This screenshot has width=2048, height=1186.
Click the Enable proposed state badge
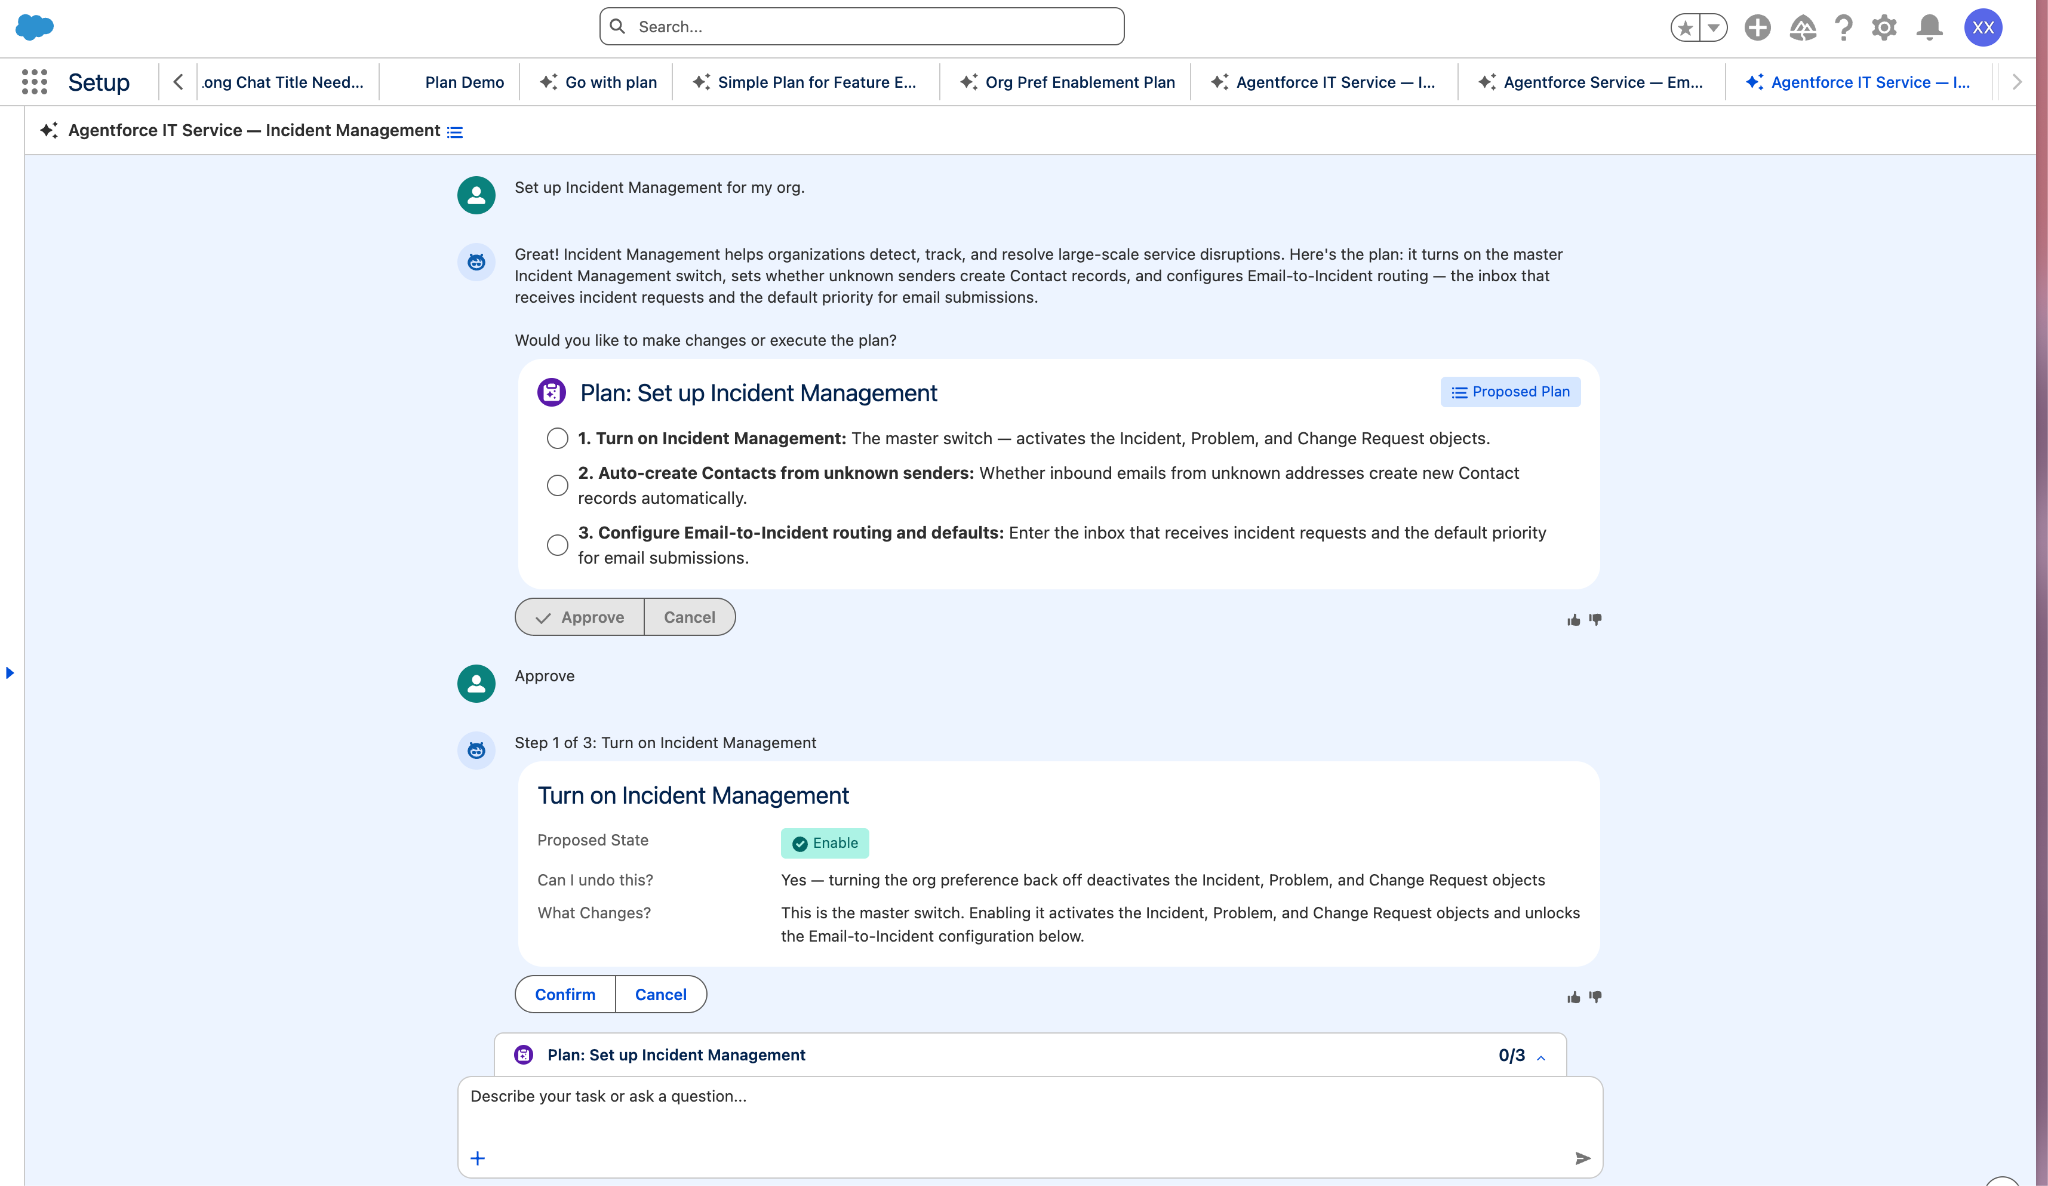coord(825,843)
